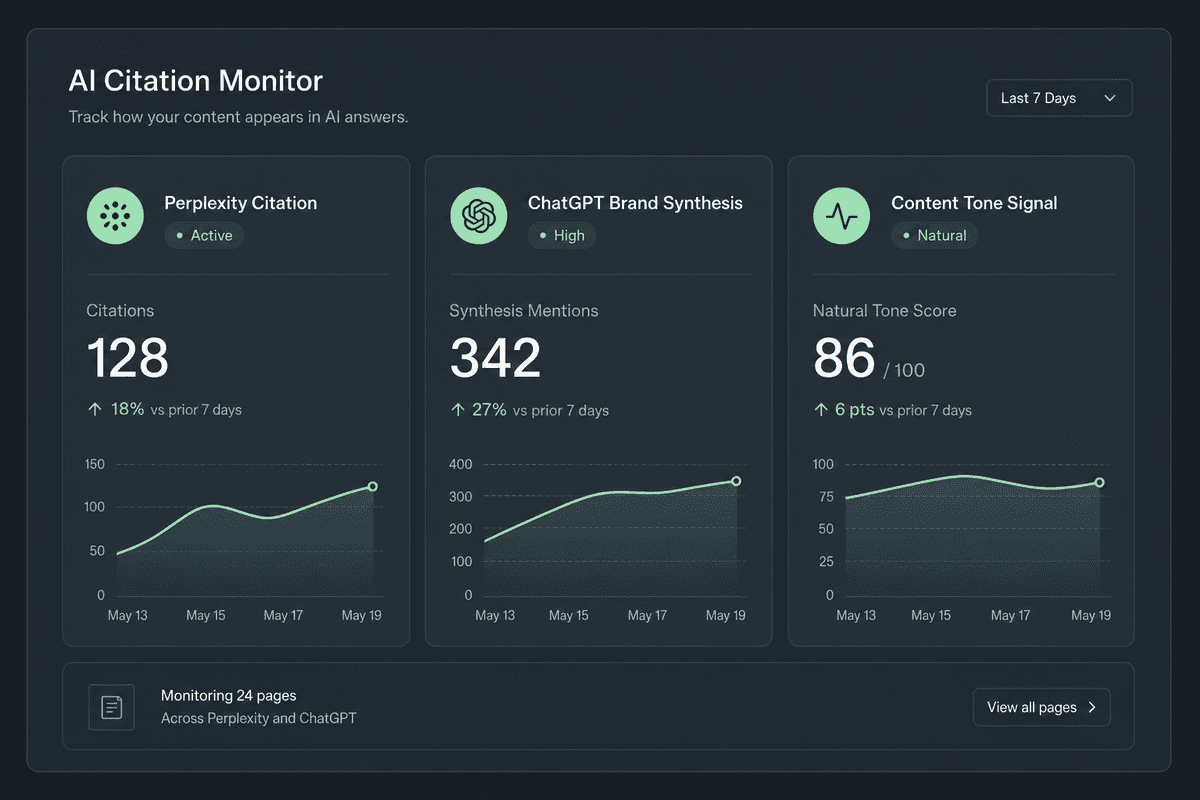Click the AI Citation Monitor heading

(196, 81)
